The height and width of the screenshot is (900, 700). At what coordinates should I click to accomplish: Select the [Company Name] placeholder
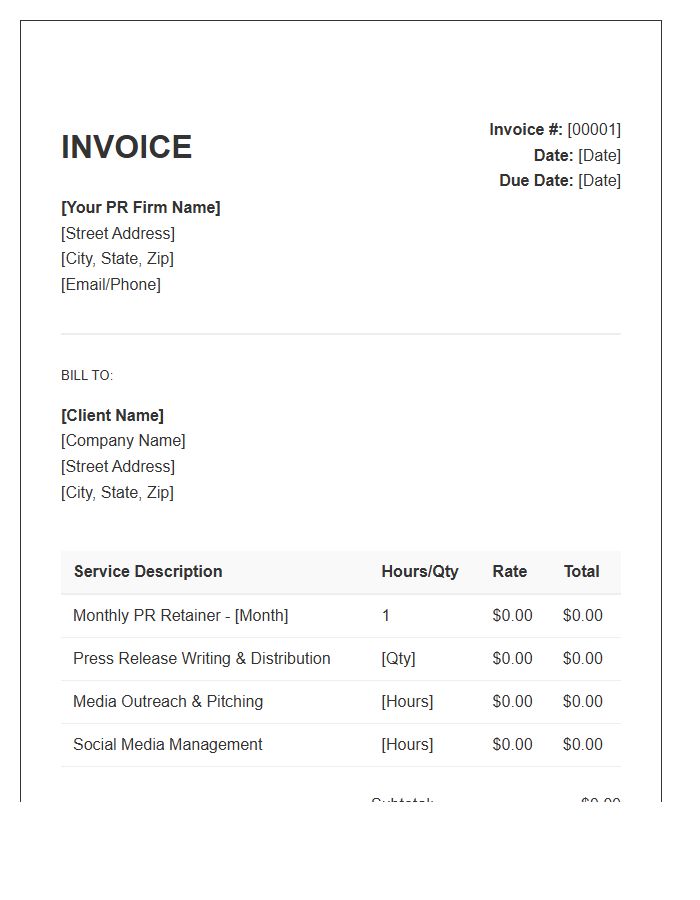(x=123, y=441)
